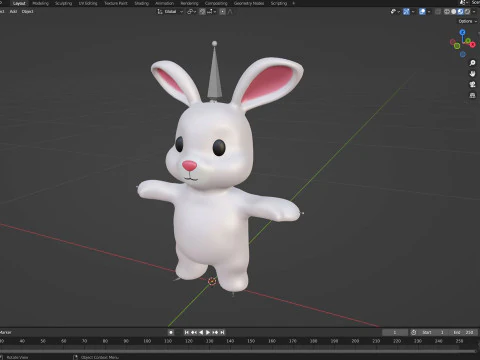The height and width of the screenshot is (360, 480).
Task: Select the Layout workspace tab
Action: [19, 3]
